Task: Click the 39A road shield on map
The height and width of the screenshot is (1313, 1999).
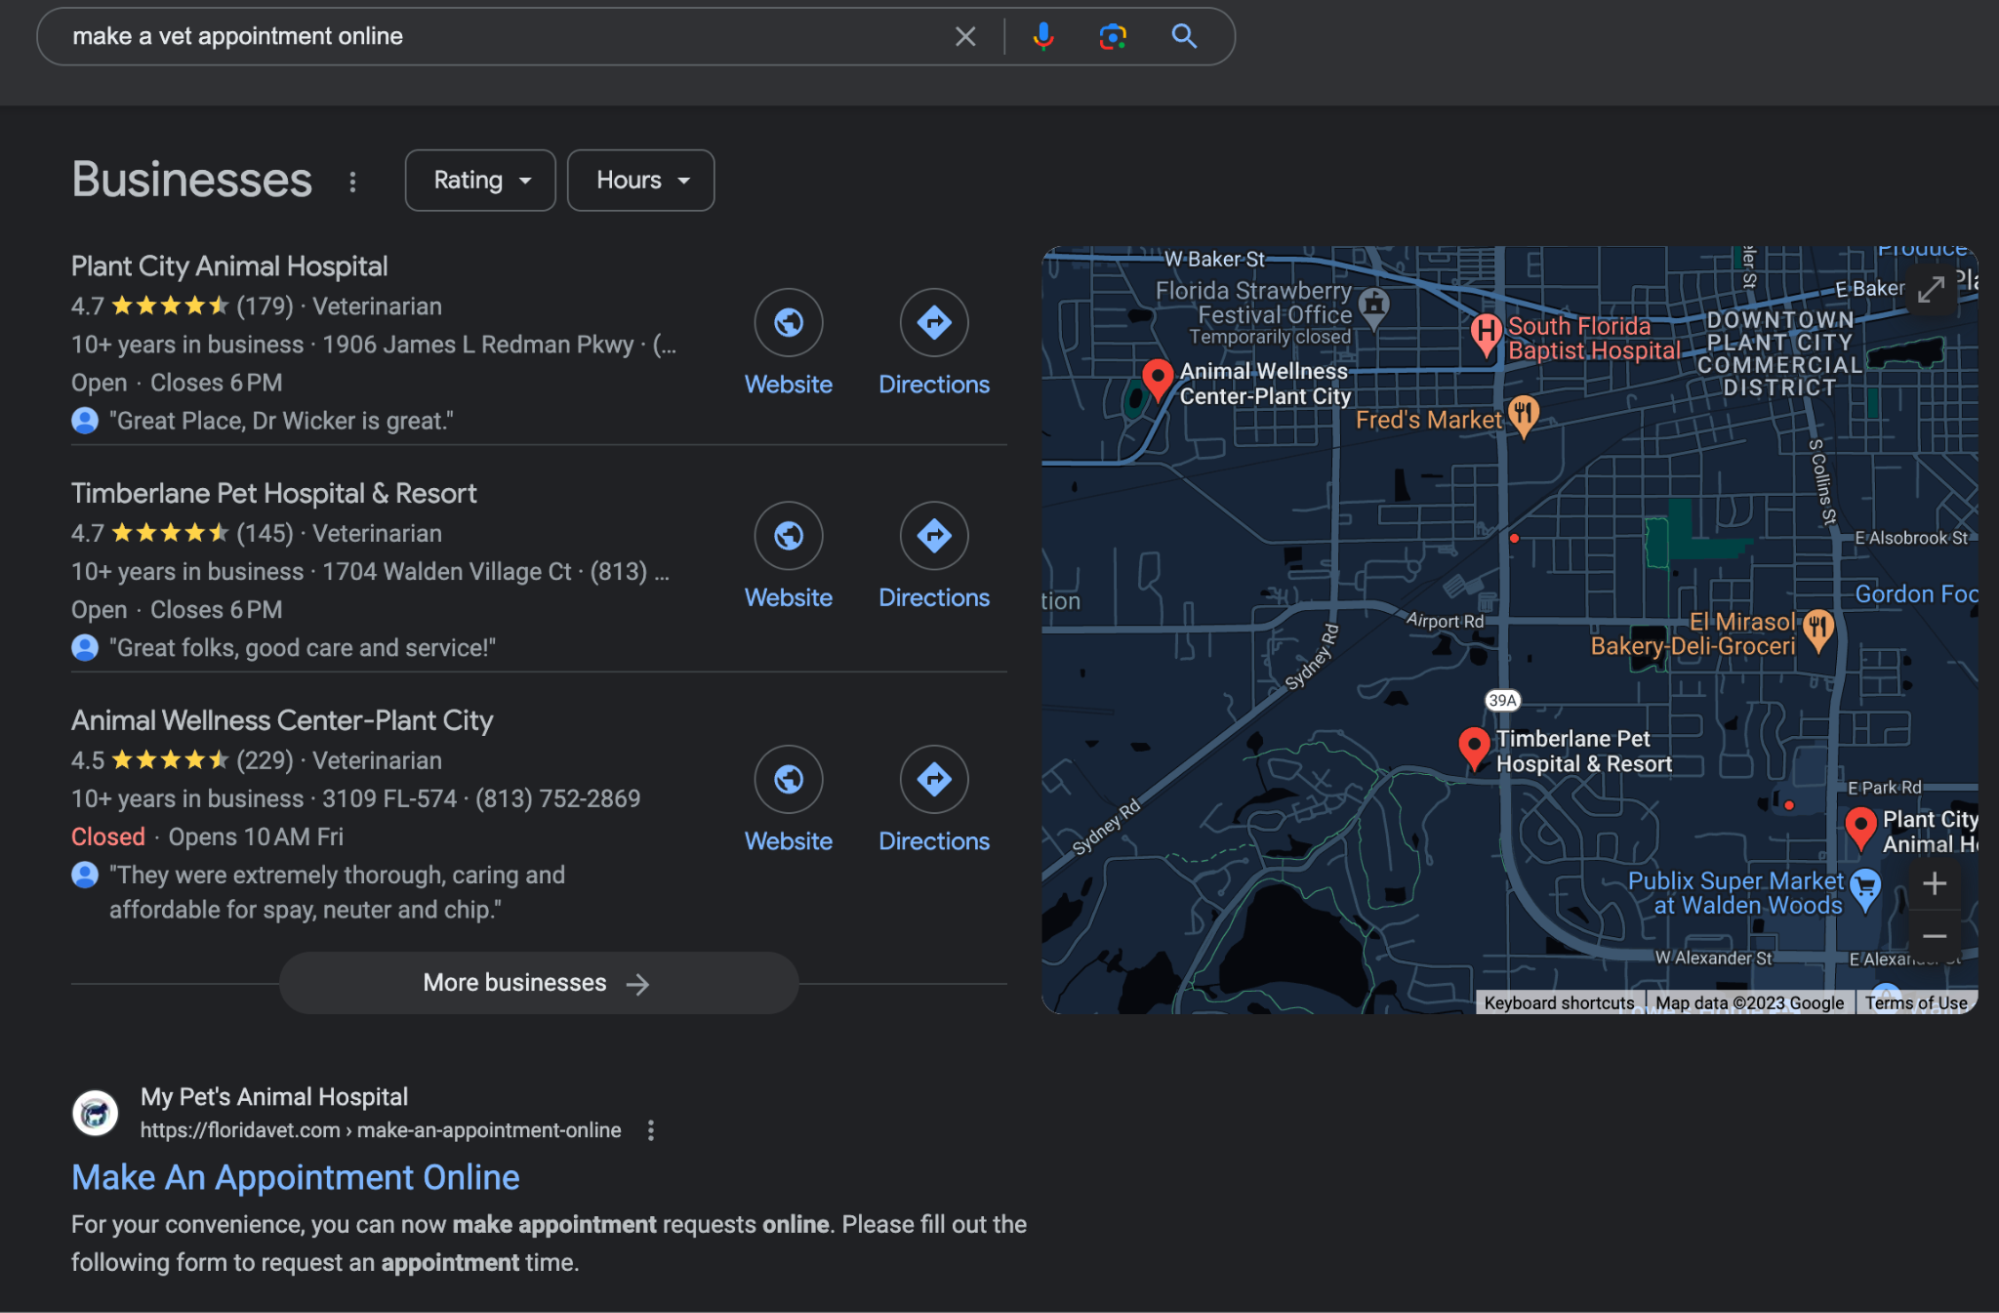Action: [1502, 700]
